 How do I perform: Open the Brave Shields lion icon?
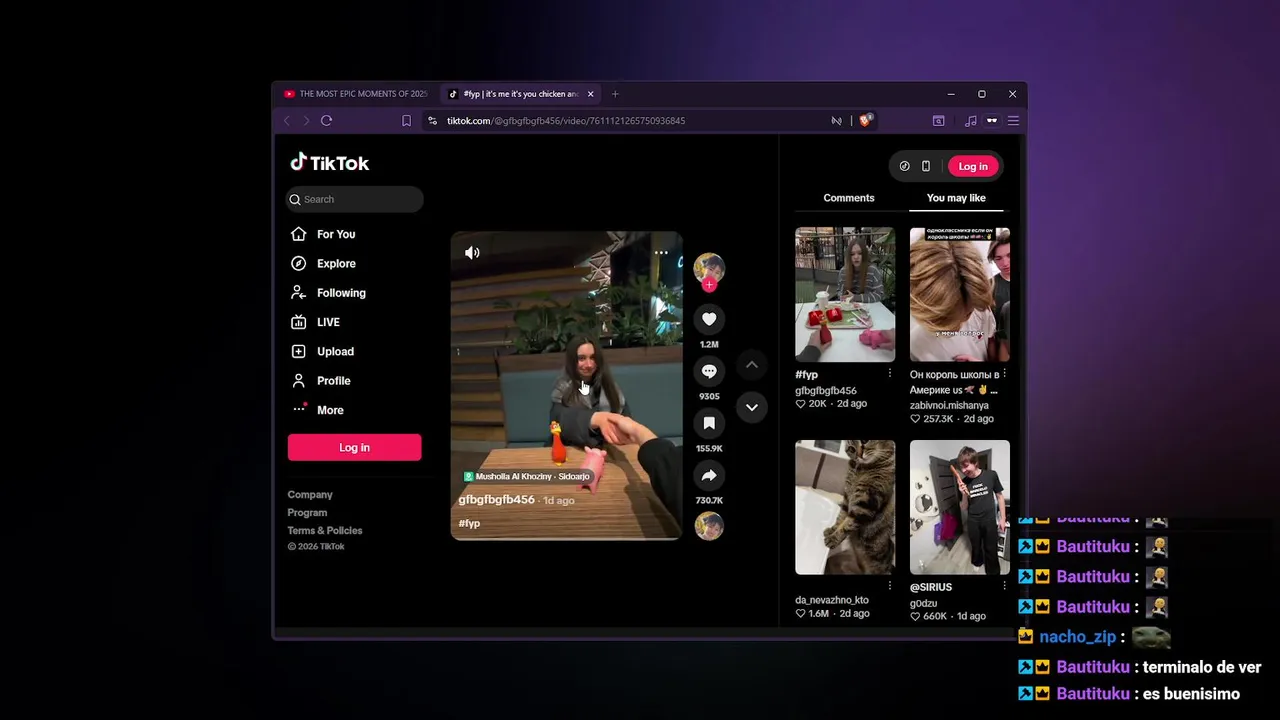pyautogui.click(x=865, y=121)
